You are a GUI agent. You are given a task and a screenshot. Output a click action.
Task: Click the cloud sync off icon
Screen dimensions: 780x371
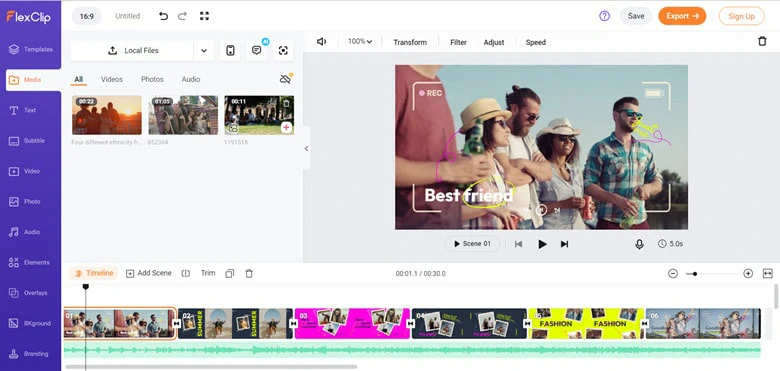coord(285,79)
